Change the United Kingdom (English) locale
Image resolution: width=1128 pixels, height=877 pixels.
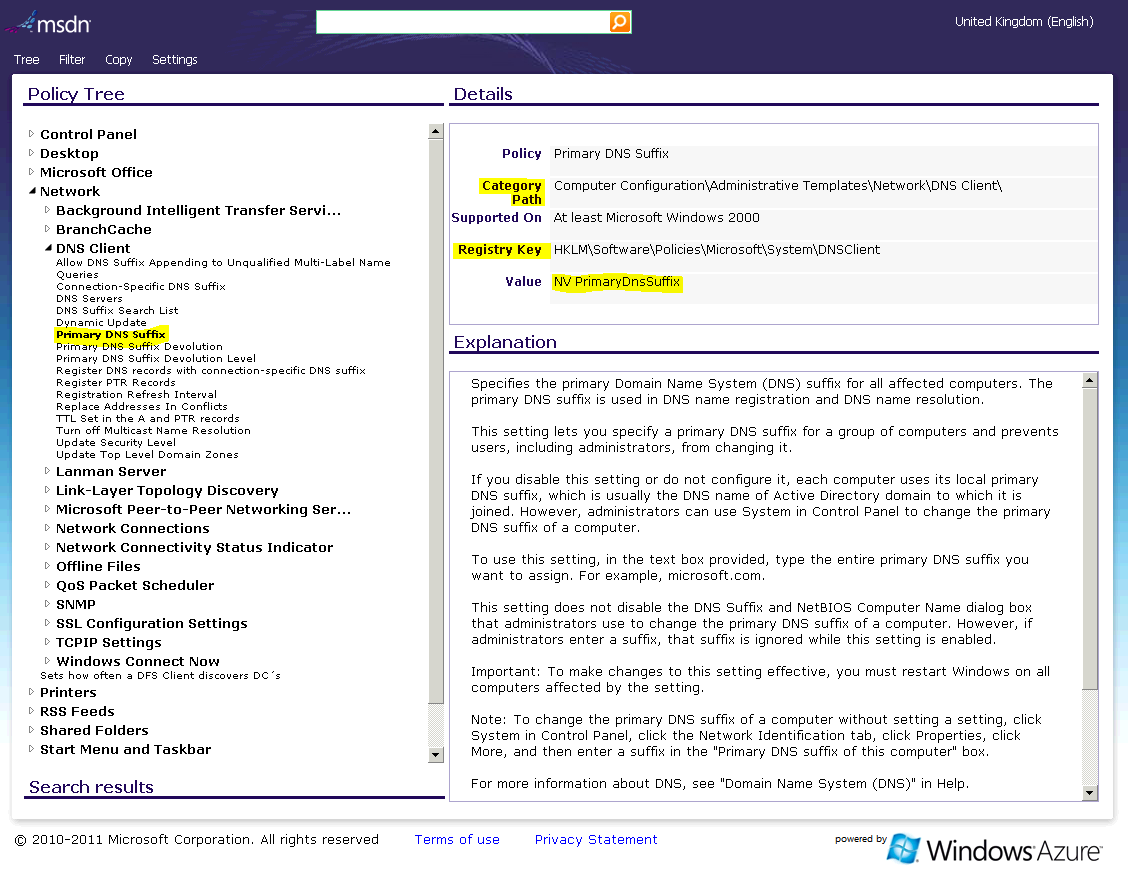coord(1024,22)
